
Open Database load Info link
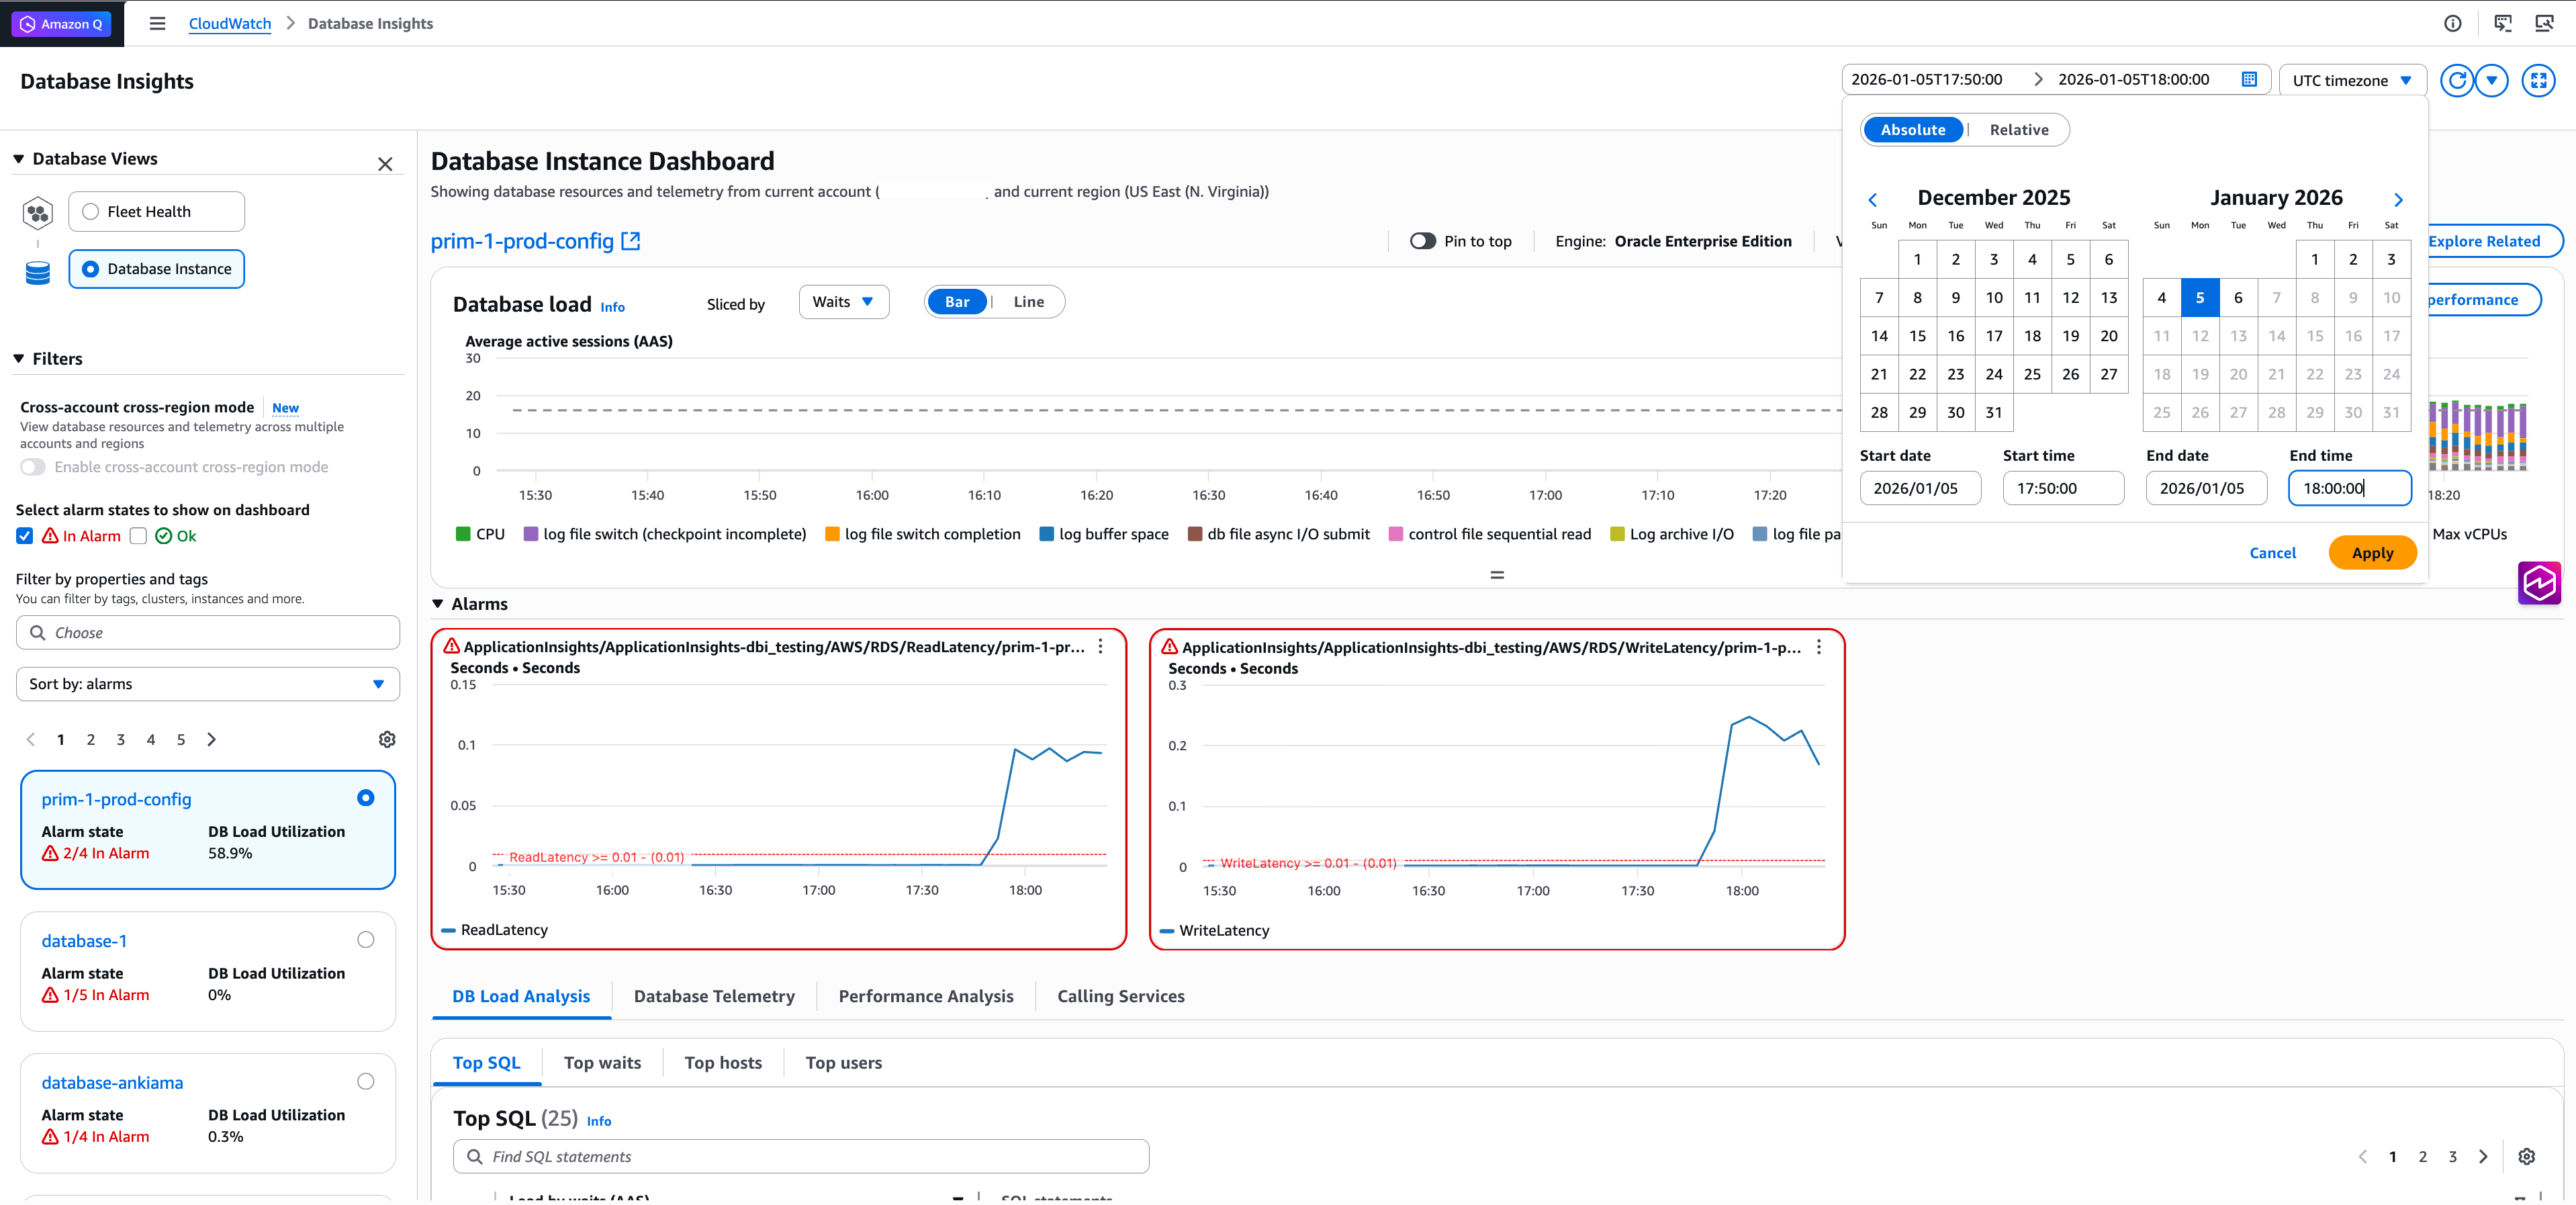[612, 307]
